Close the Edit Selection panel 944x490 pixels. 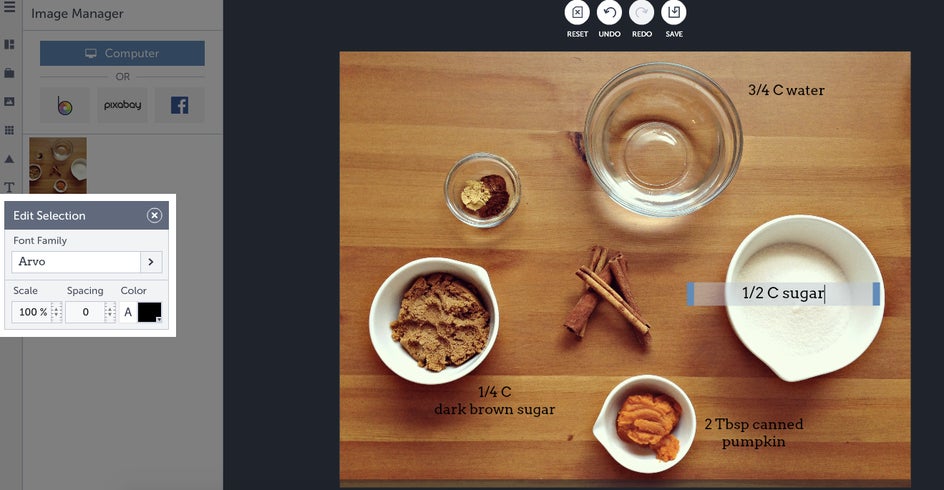(154, 216)
